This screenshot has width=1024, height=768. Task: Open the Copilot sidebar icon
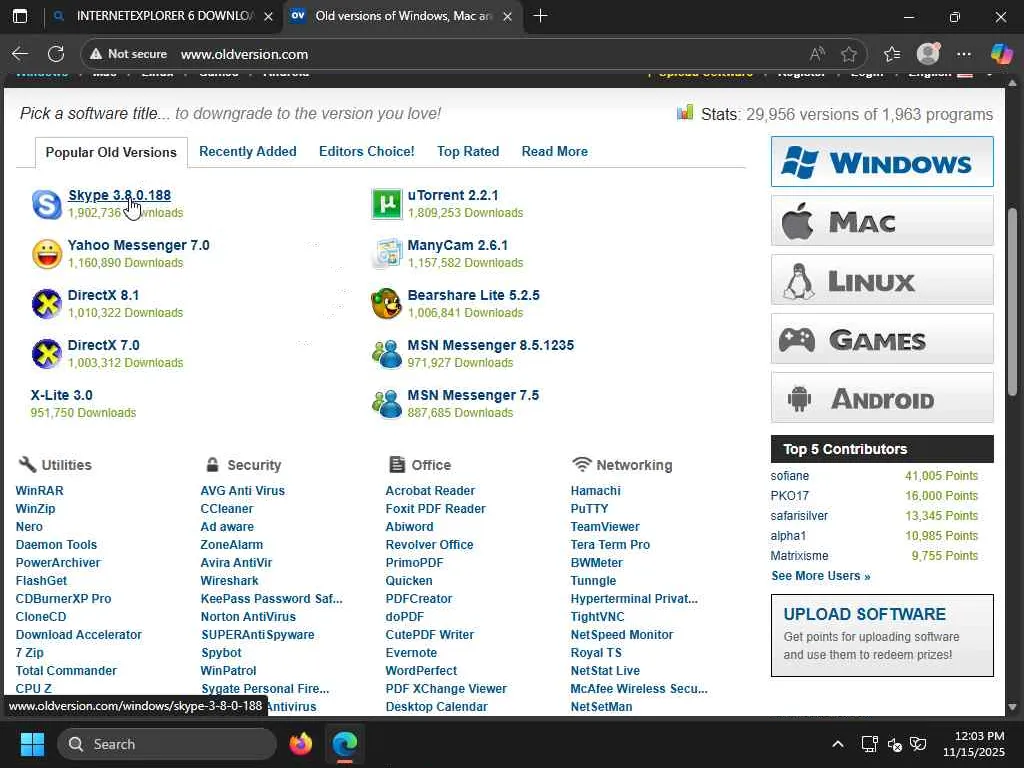pyautogui.click(x=1001, y=54)
